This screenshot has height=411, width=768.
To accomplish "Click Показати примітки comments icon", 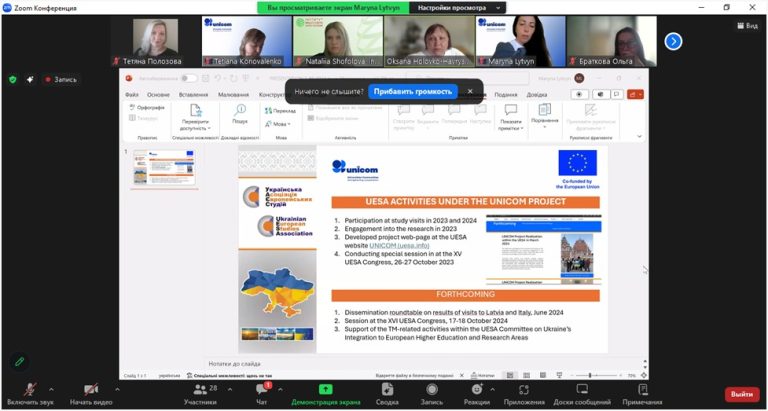I will click(511, 110).
